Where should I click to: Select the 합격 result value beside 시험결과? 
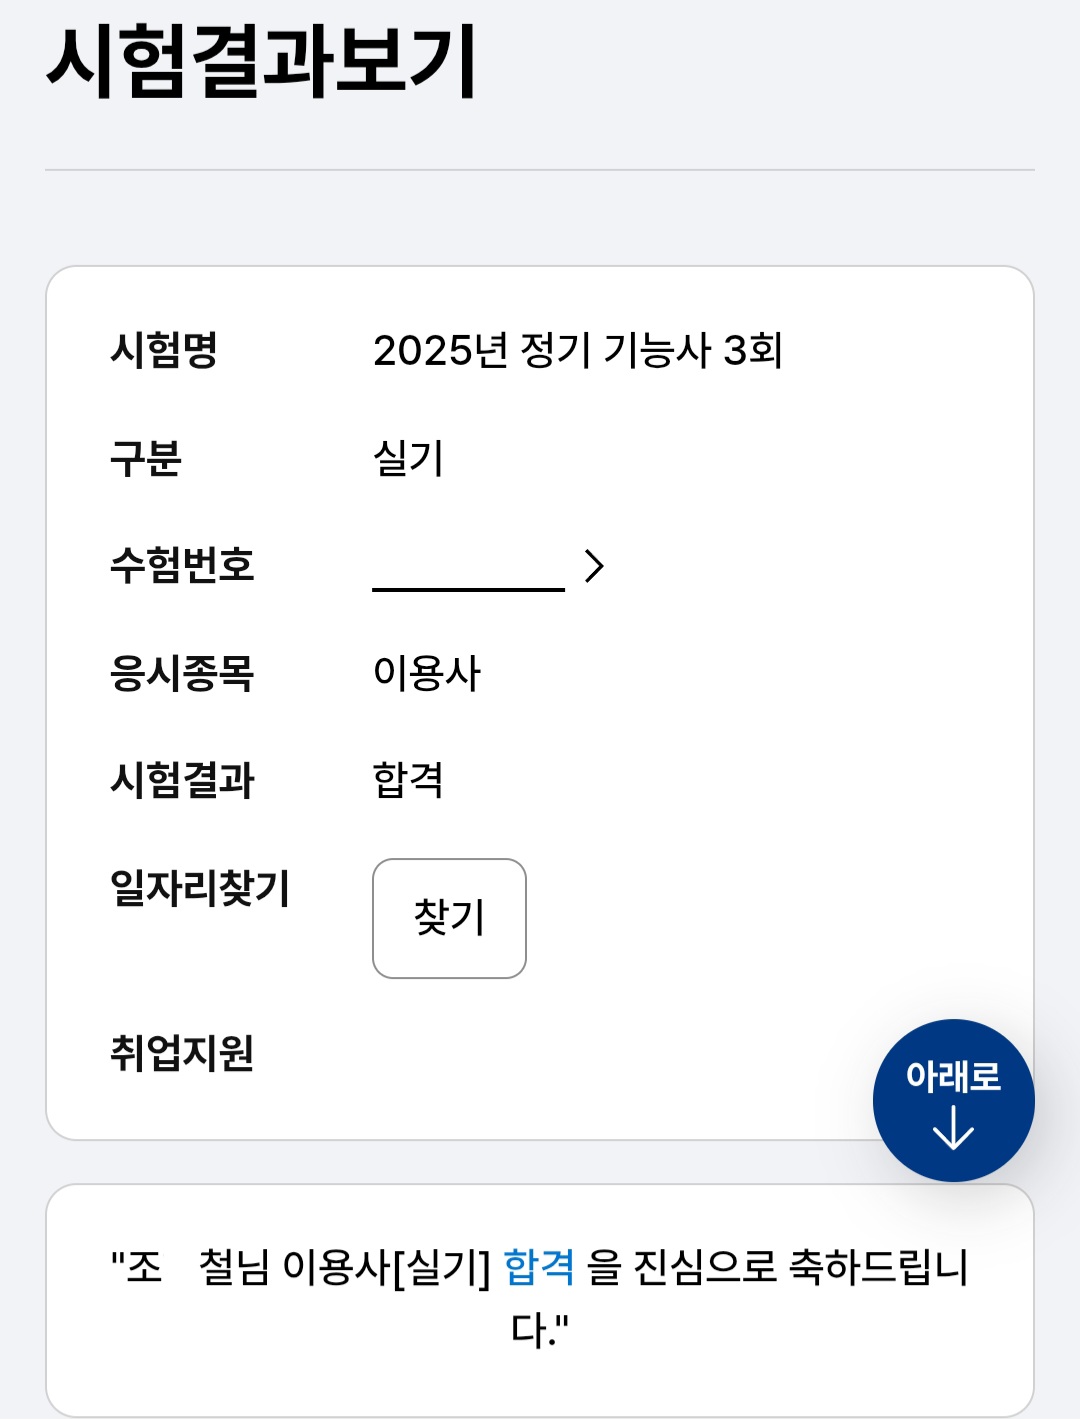point(408,780)
